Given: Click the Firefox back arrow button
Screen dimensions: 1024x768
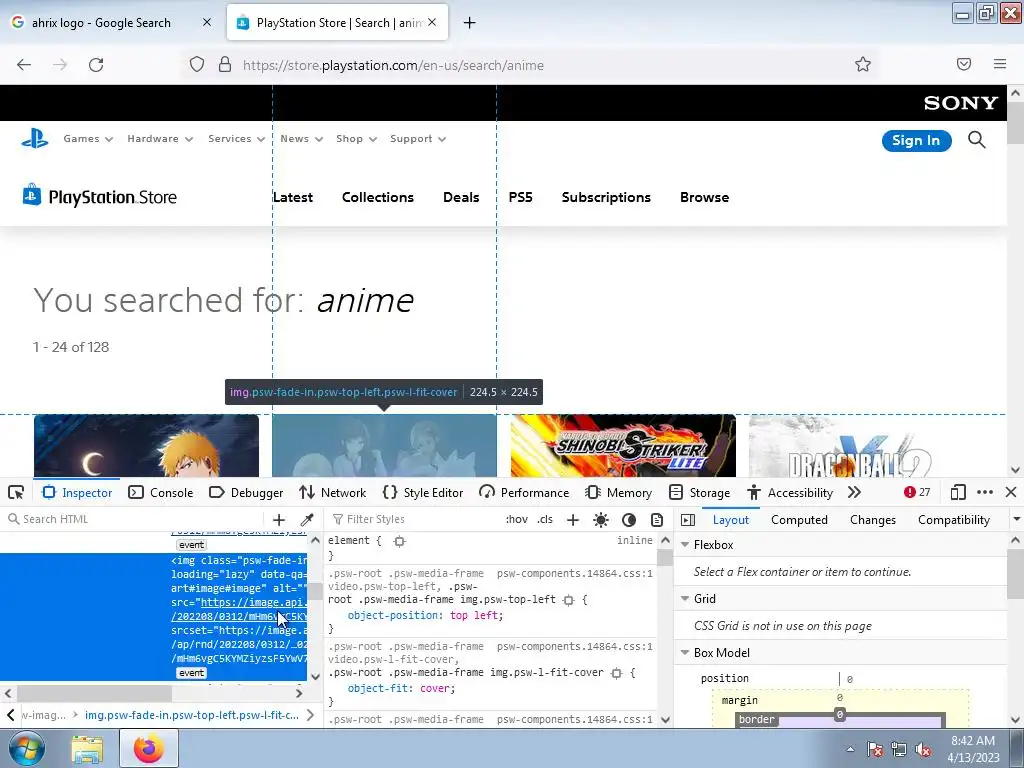Looking at the screenshot, I should click(x=24, y=65).
